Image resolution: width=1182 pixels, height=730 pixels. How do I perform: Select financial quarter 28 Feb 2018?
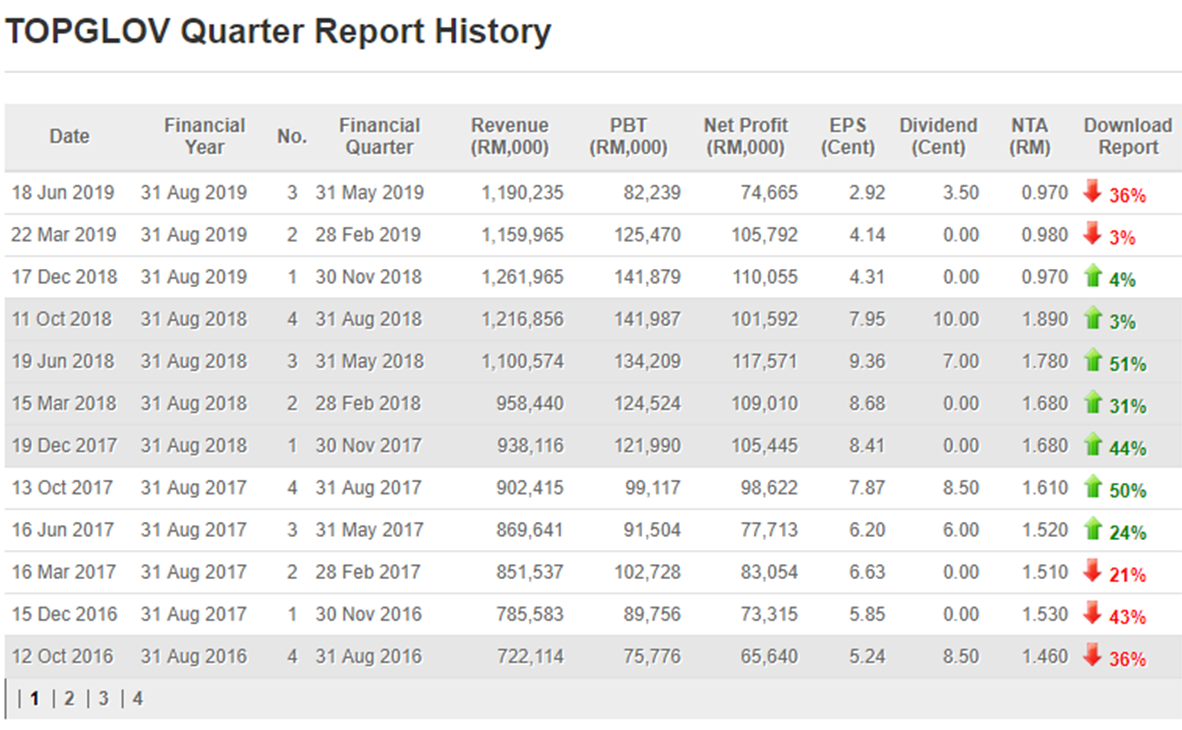pos(368,403)
